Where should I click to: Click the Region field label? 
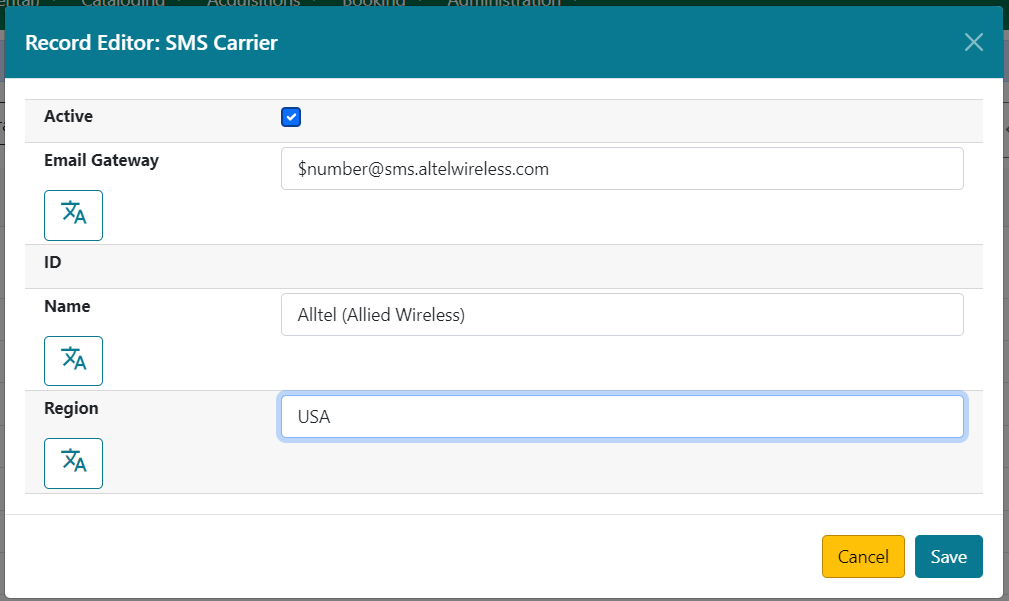[x=71, y=409]
